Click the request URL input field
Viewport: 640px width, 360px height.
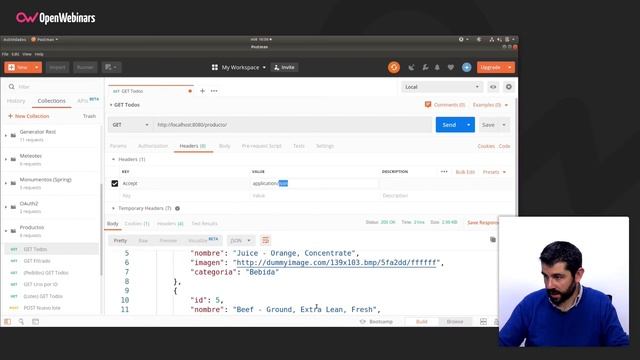click(x=292, y=124)
